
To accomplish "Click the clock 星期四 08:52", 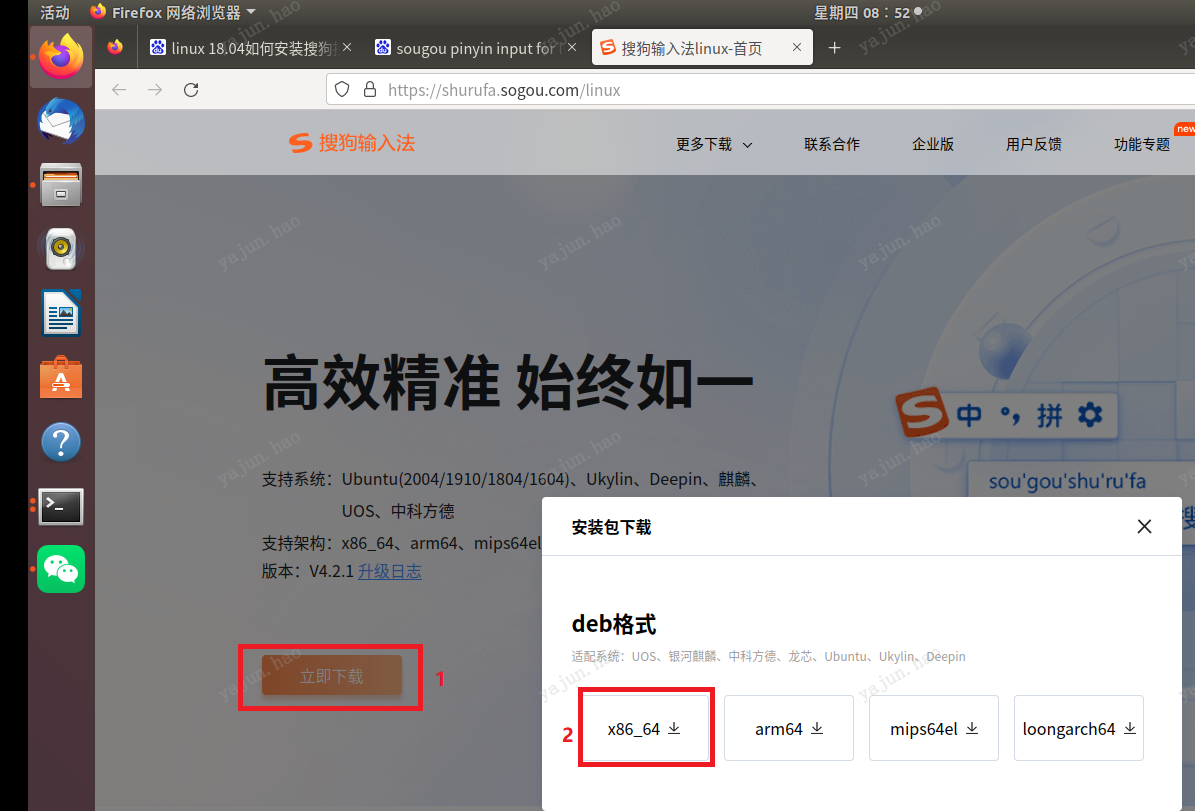I will coord(862,13).
